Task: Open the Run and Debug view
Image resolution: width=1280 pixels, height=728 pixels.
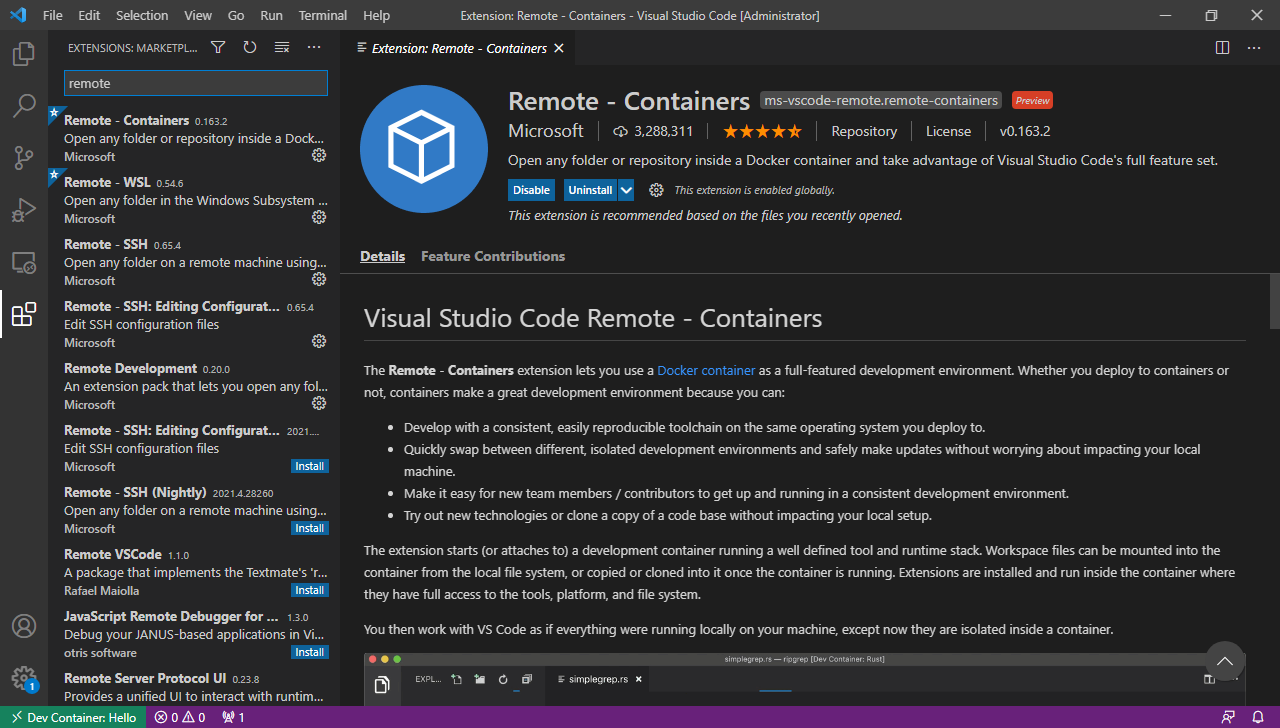Action: coord(24,210)
